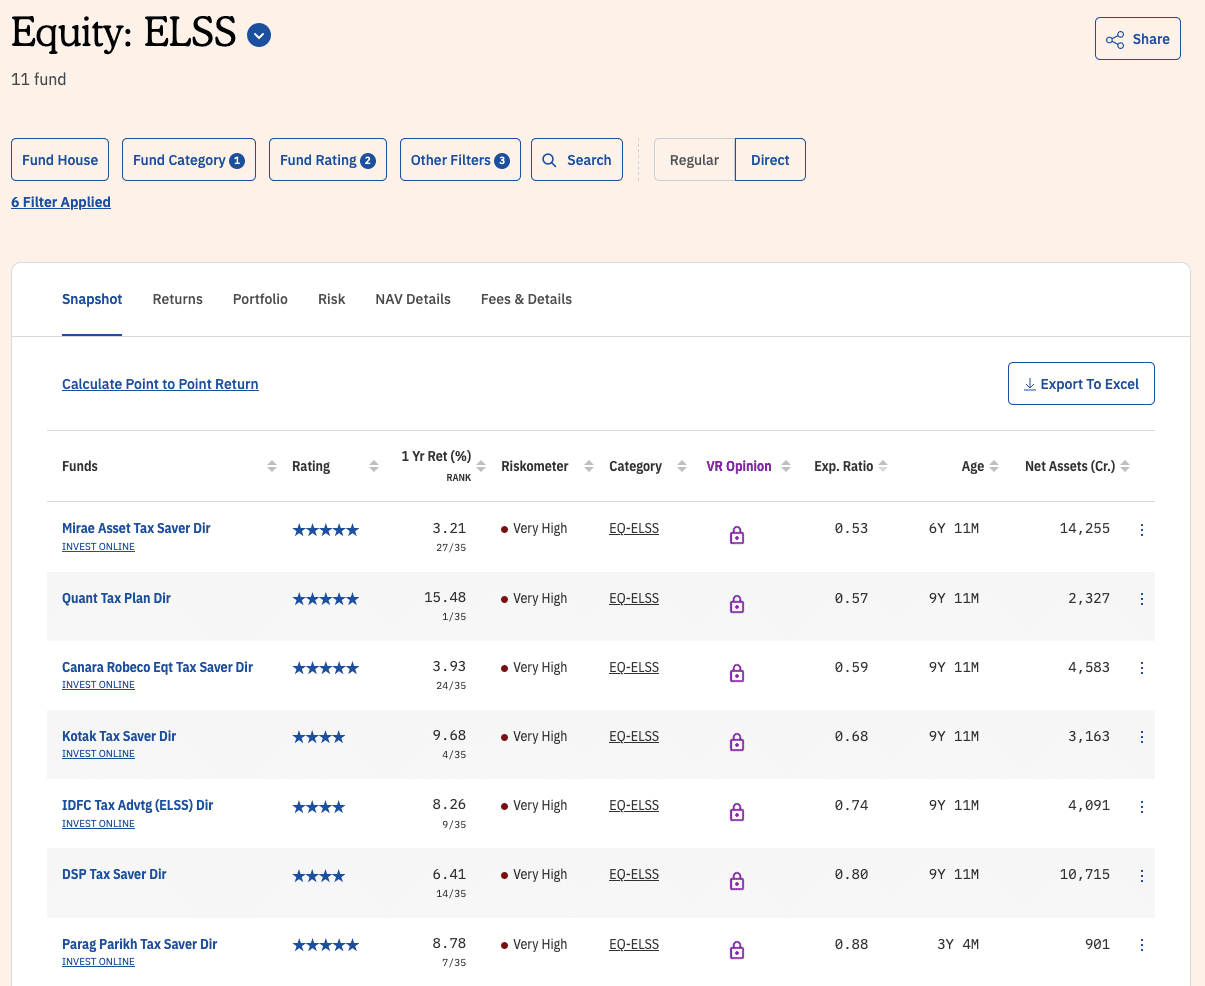Screen dimensions: 1205x986
Task: Open more options for Kotak Tax Saver
Action: pyautogui.click(x=1142, y=737)
